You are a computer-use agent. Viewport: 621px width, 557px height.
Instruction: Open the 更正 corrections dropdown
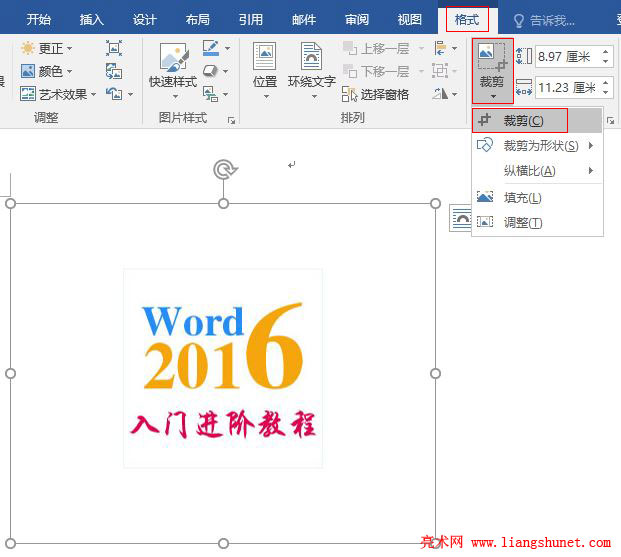[47, 48]
